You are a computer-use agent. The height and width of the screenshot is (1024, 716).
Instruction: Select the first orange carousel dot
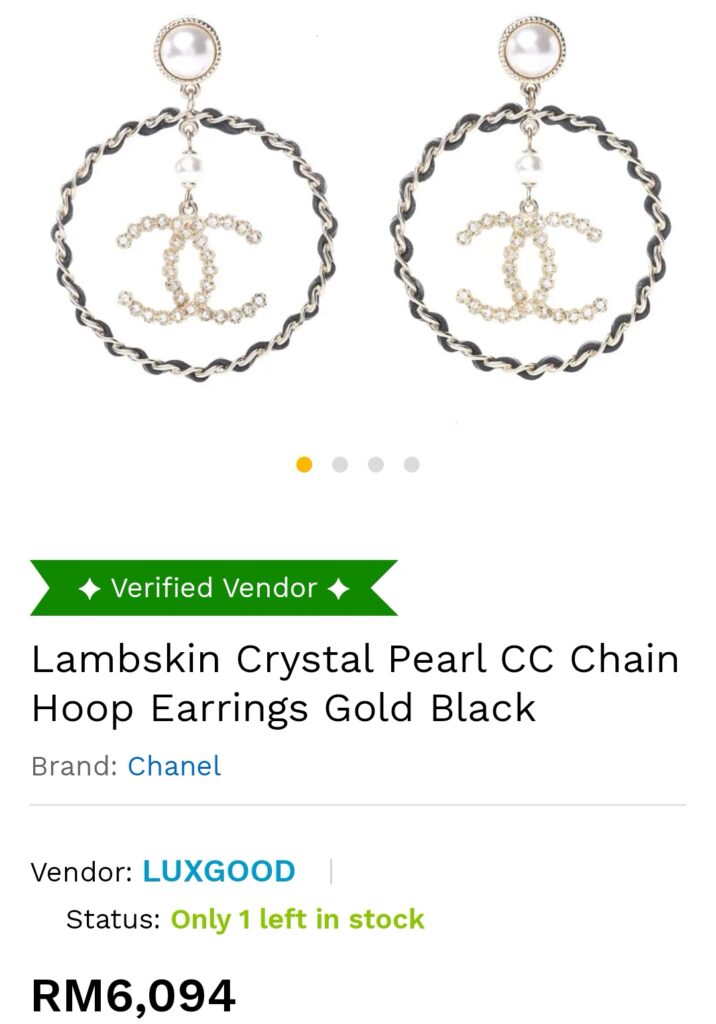pyautogui.click(x=304, y=464)
